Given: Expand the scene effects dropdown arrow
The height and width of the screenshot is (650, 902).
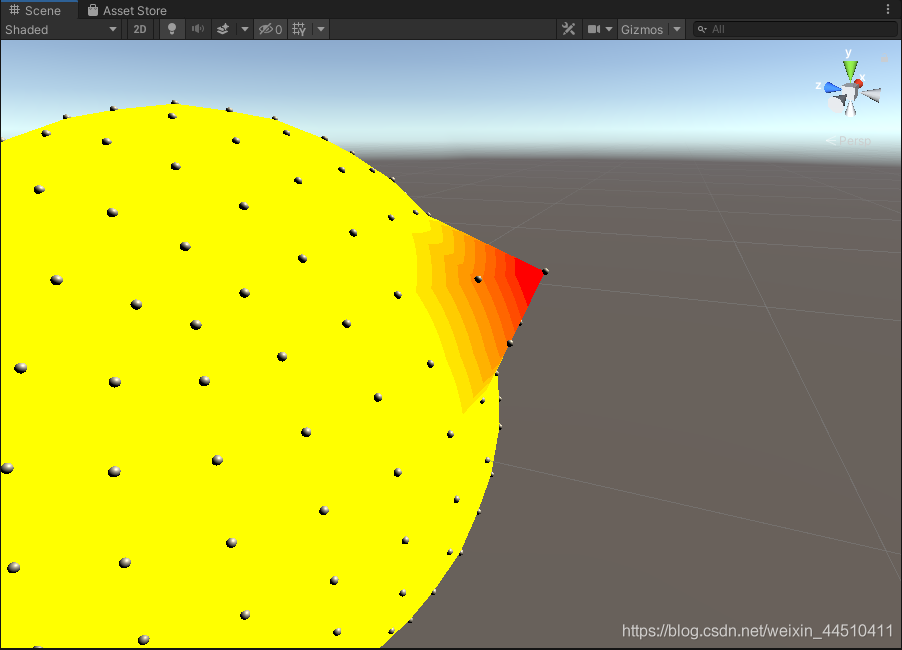Looking at the screenshot, I should click(244, 29).
